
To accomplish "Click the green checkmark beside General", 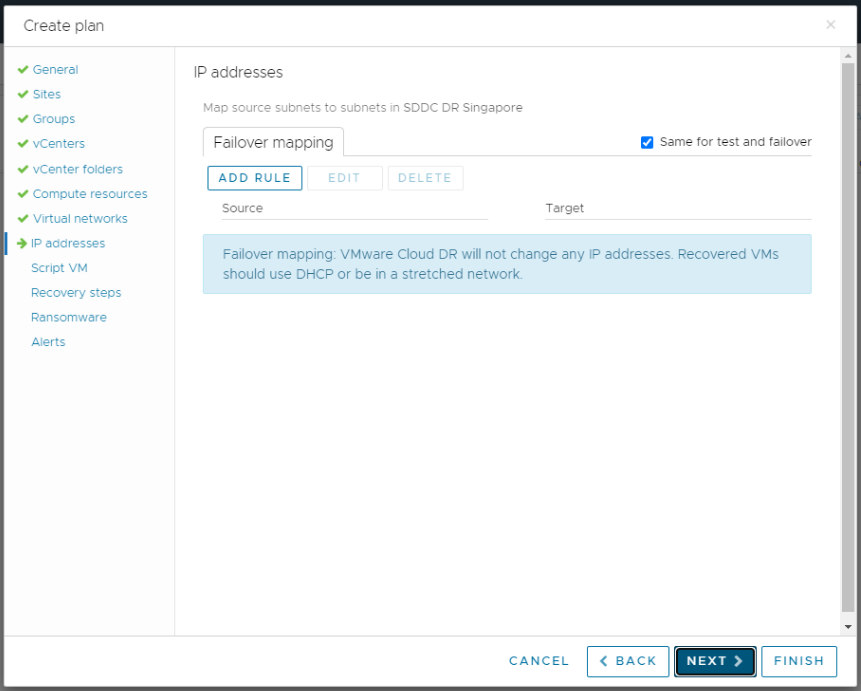I will pyautogui.click(x=23, y=70).
